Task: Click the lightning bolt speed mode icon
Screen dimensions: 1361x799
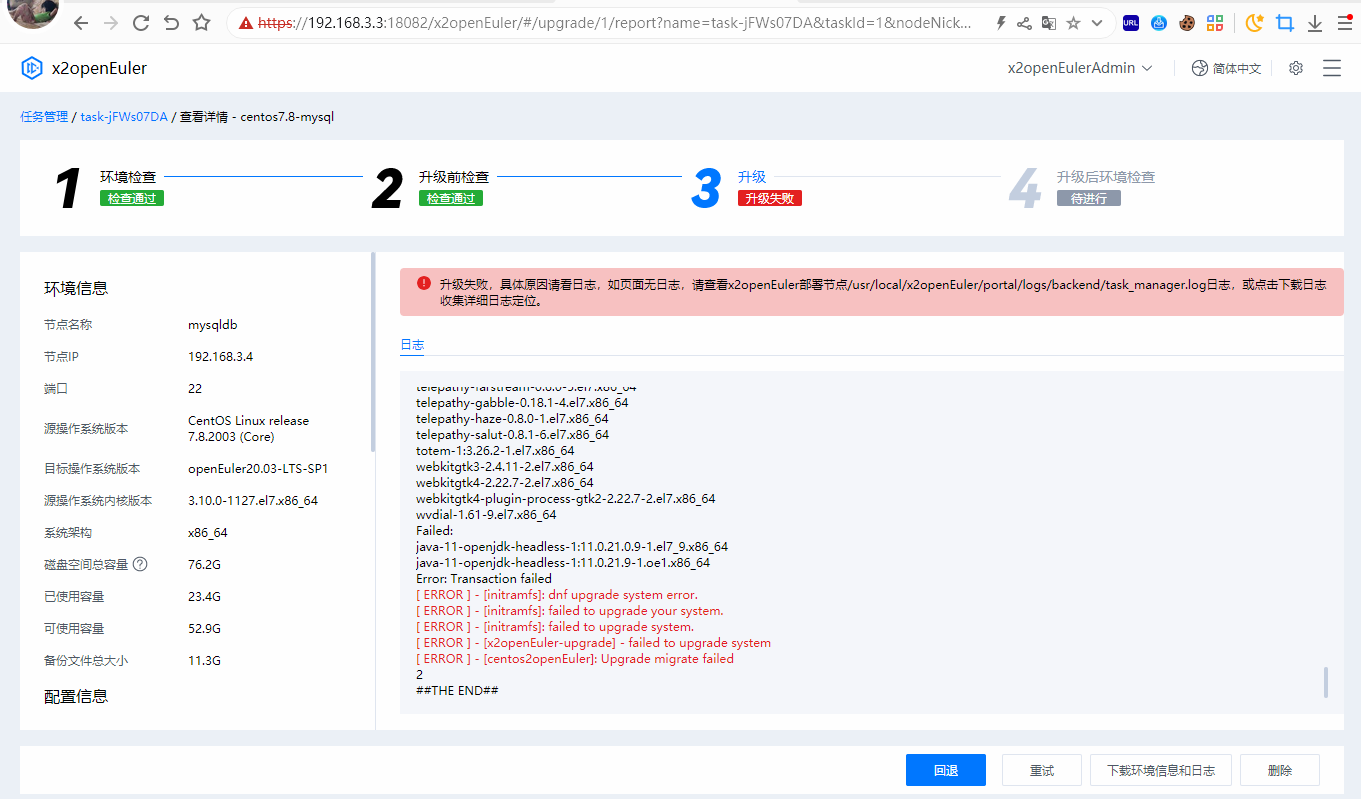Action: pyautogui.click(x=1001, y=22)
